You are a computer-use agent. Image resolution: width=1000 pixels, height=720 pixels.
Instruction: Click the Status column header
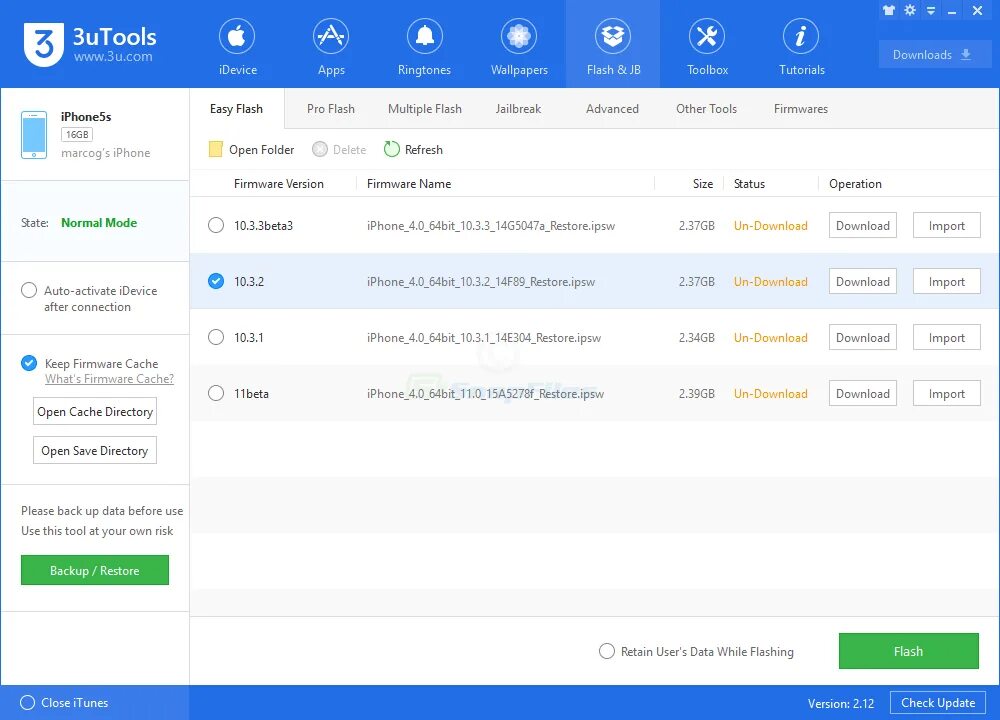coord(749,184)
